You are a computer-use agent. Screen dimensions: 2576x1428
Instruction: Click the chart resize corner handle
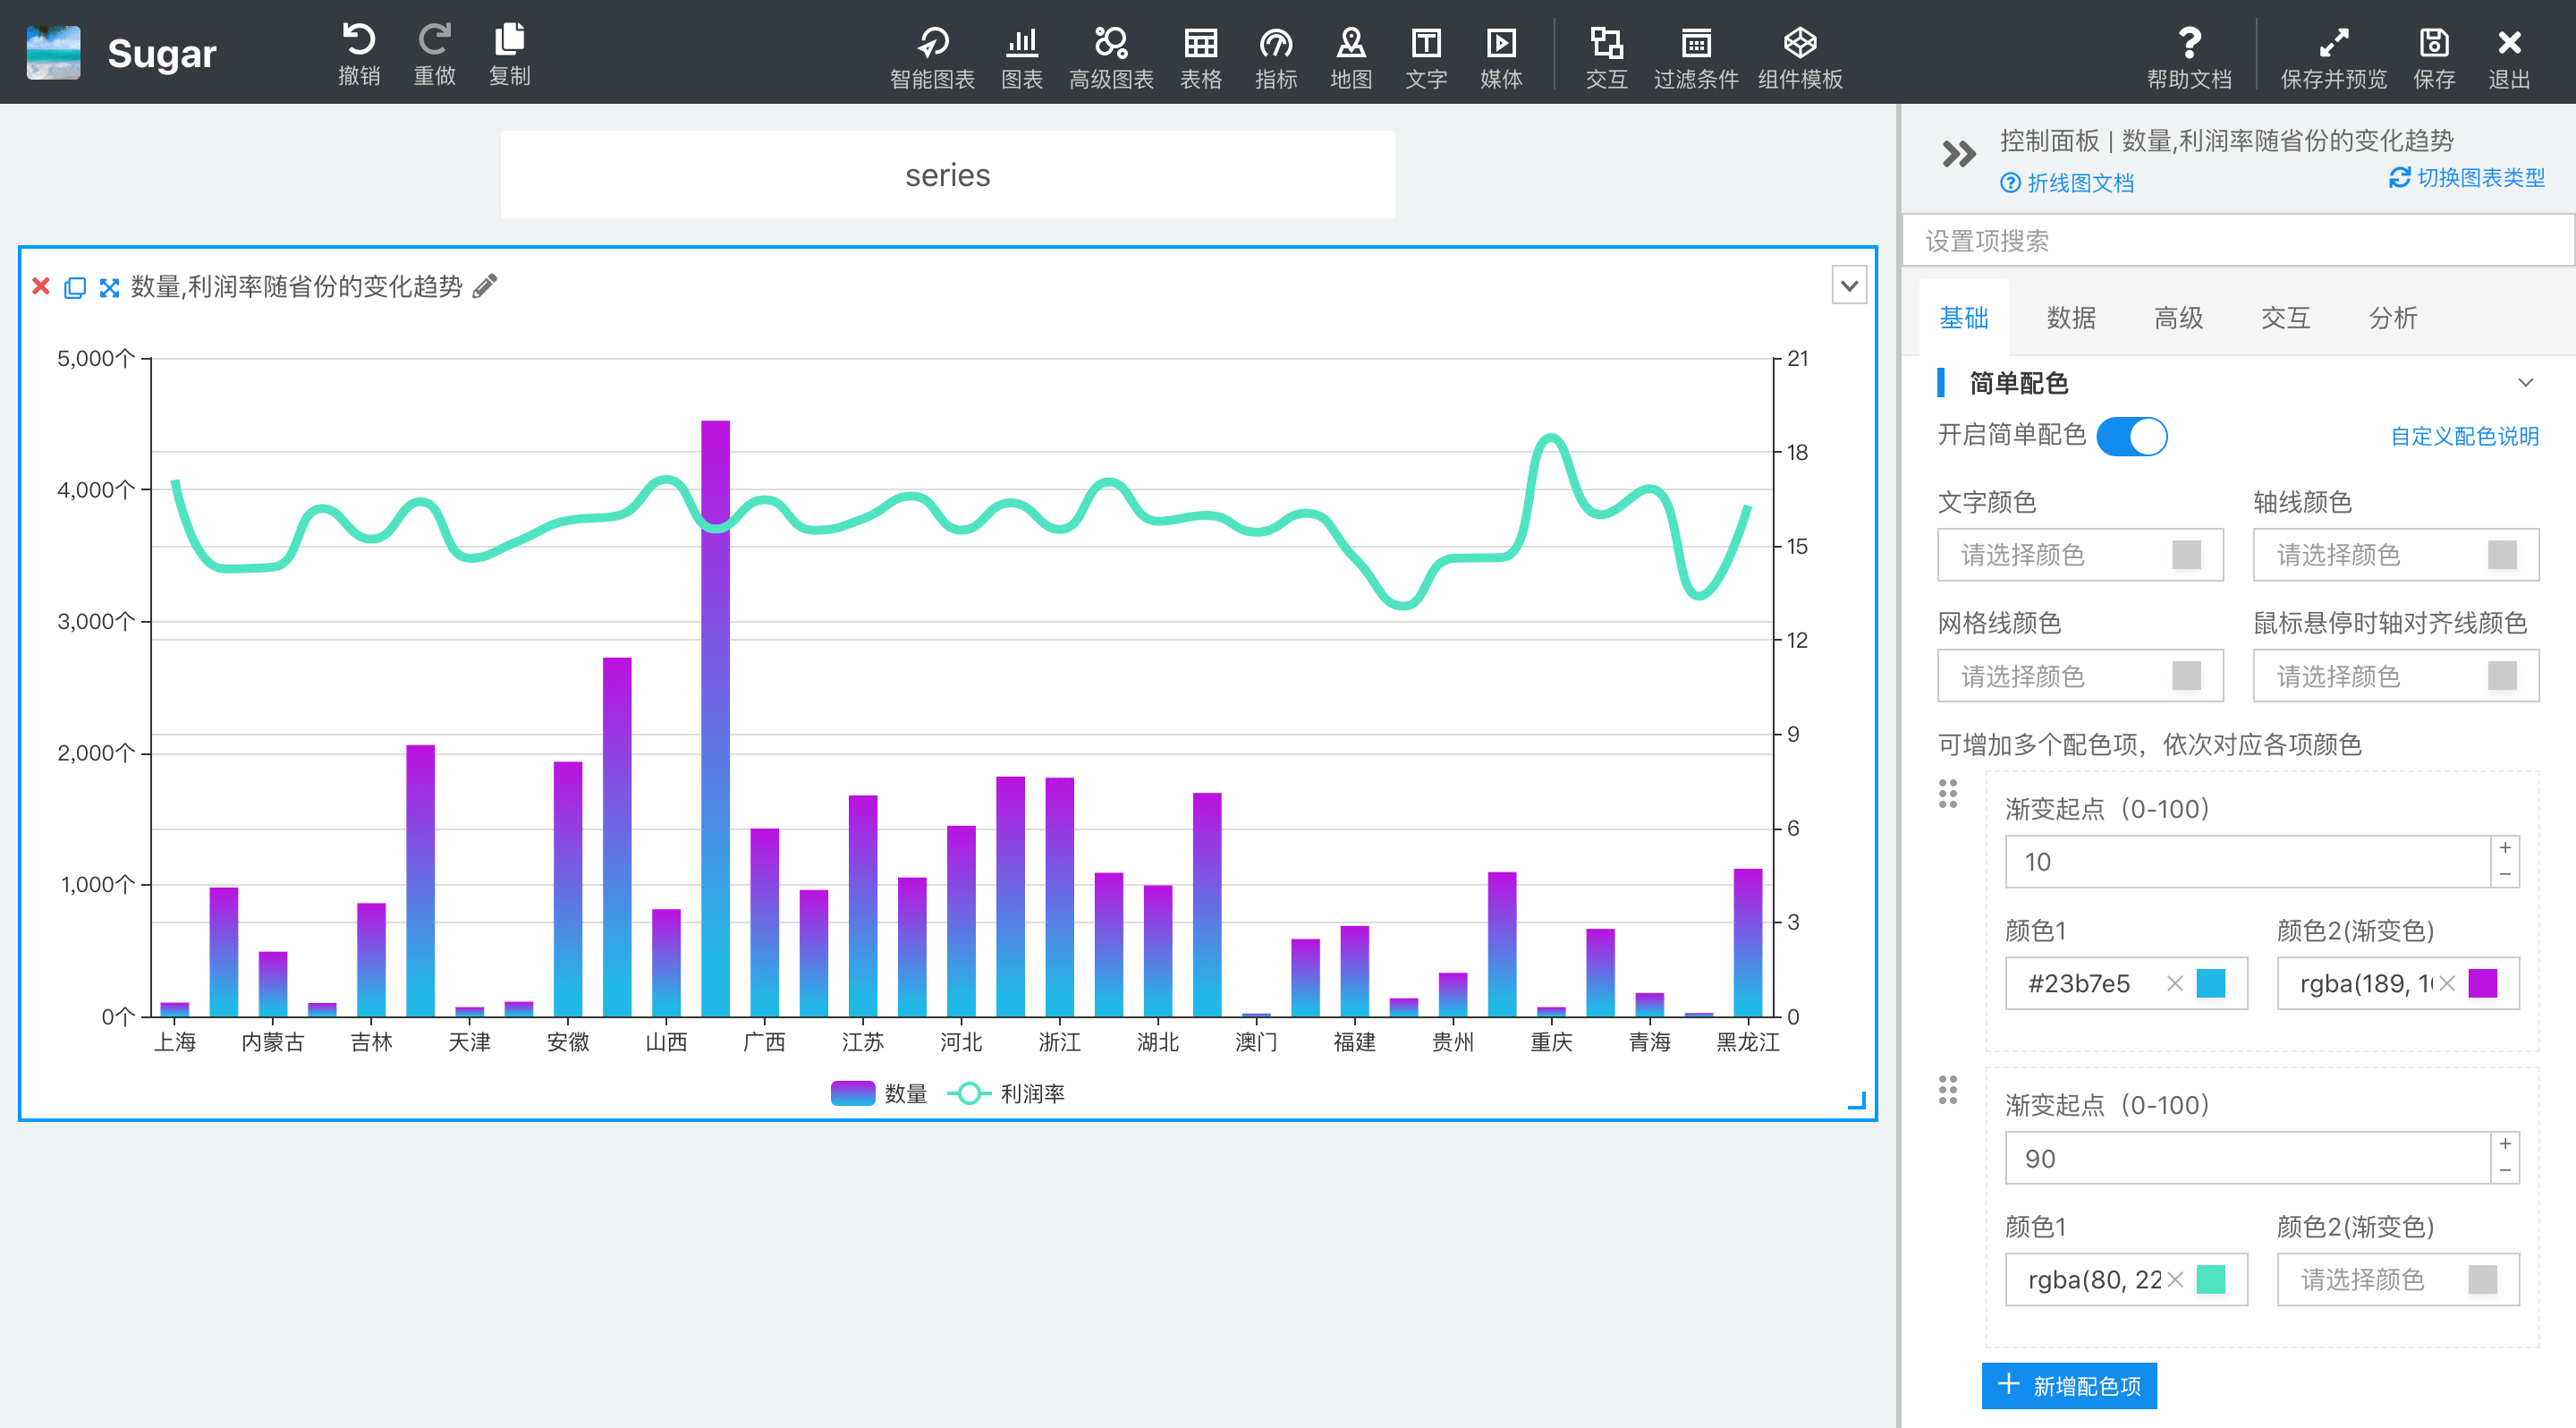tap(1857, 1100)
